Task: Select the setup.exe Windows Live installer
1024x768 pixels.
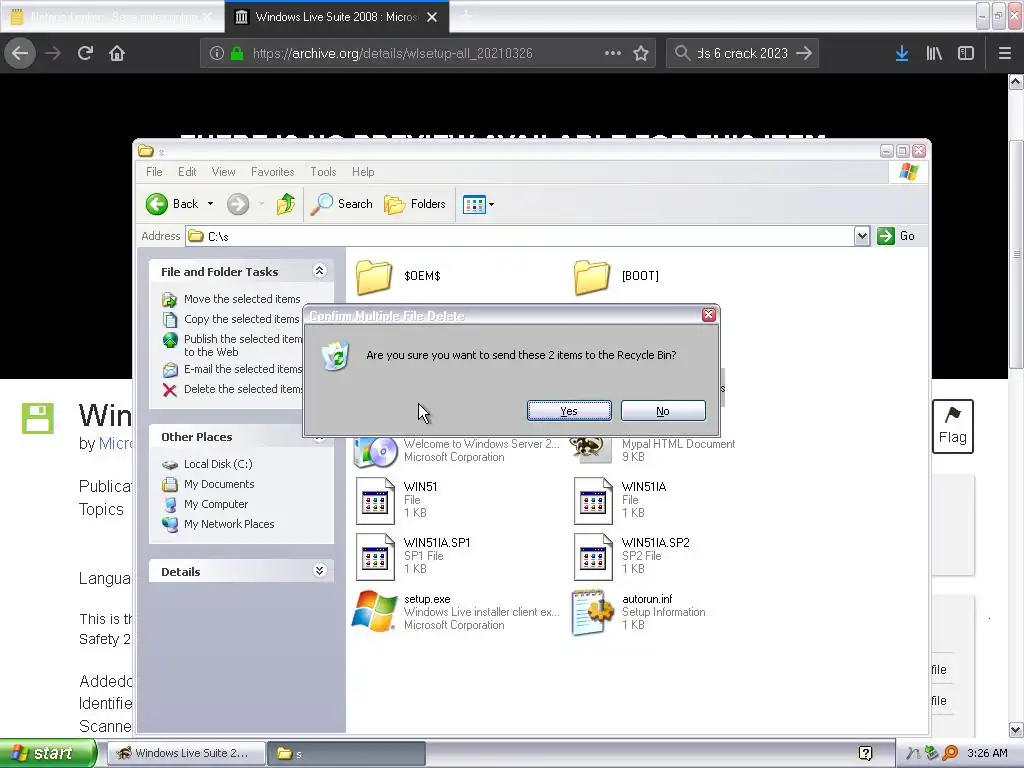Action: pyautogui.click(x=374, y=611)
